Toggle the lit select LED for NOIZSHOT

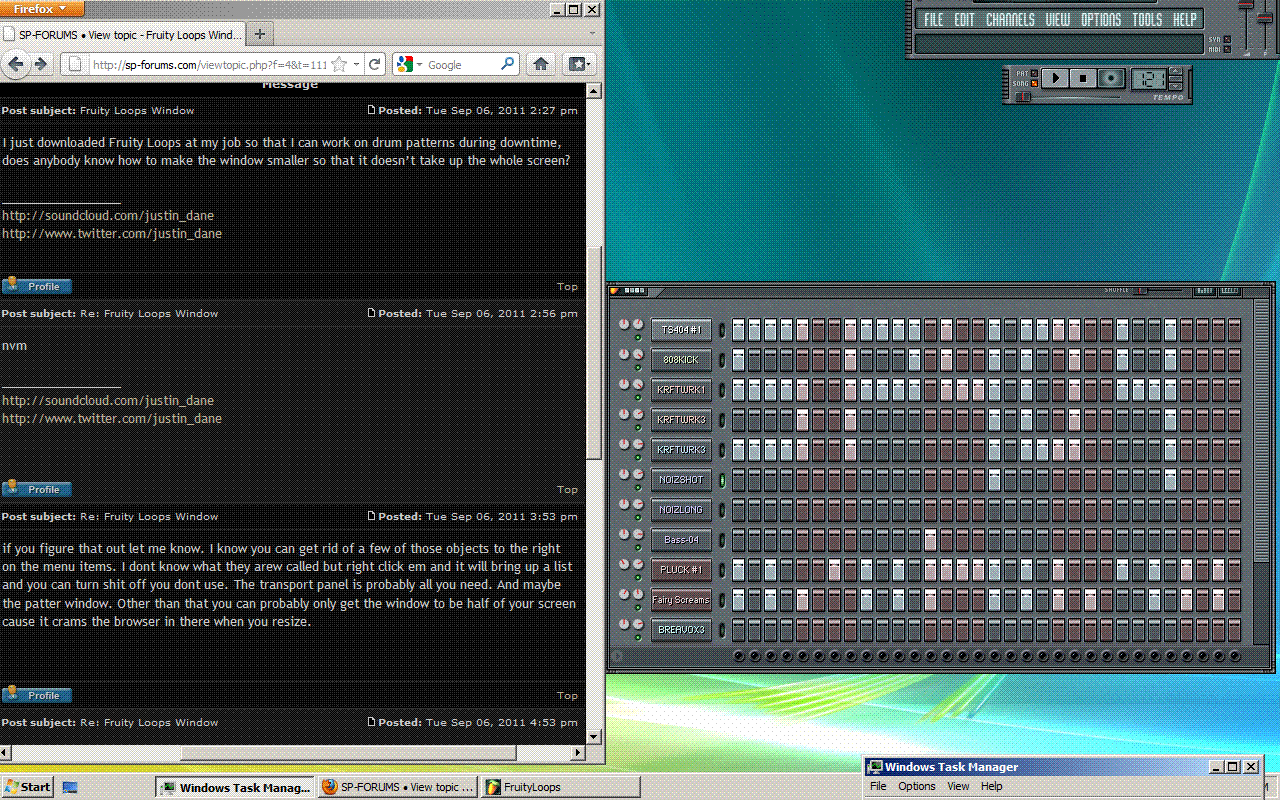click(x=721, y=480)
